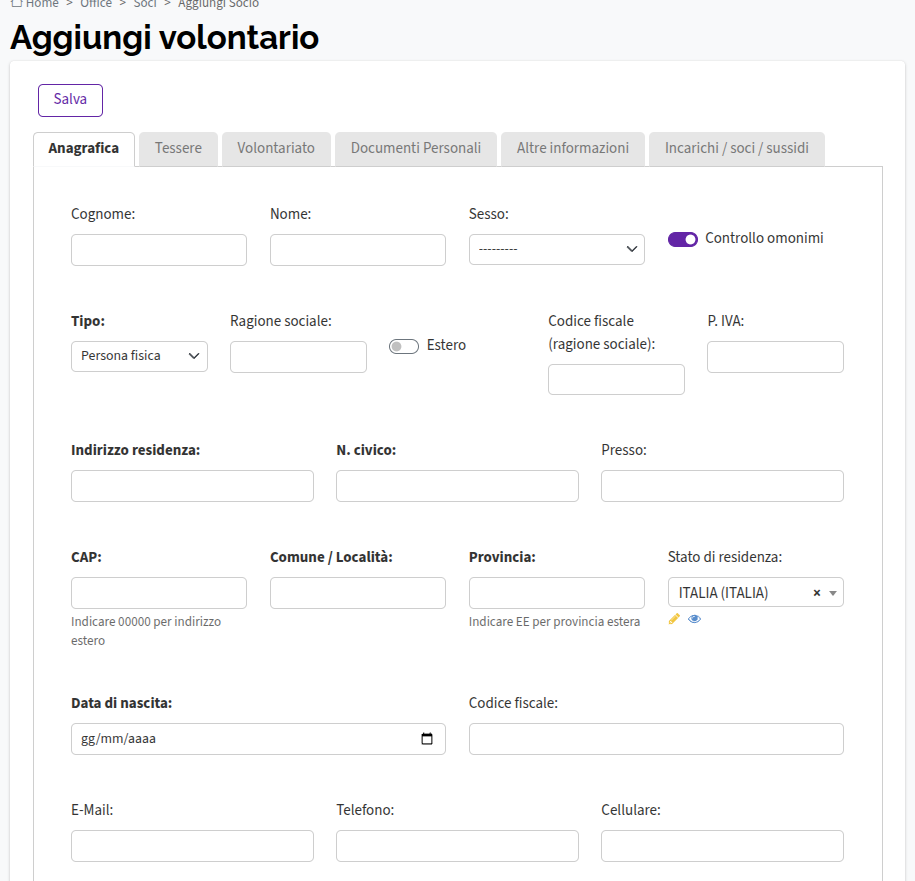
Task: Click the eye view icon under Stato di residenza
Action: (x=694, y=619)
